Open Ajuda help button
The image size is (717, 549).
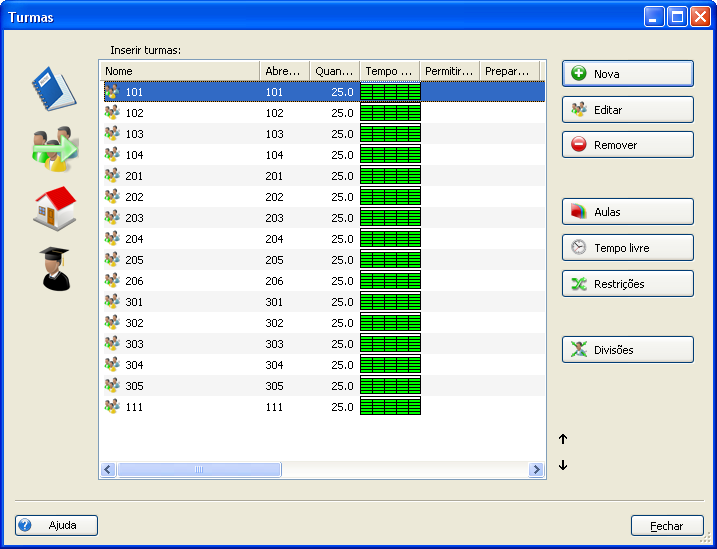(x=56, y=525)
